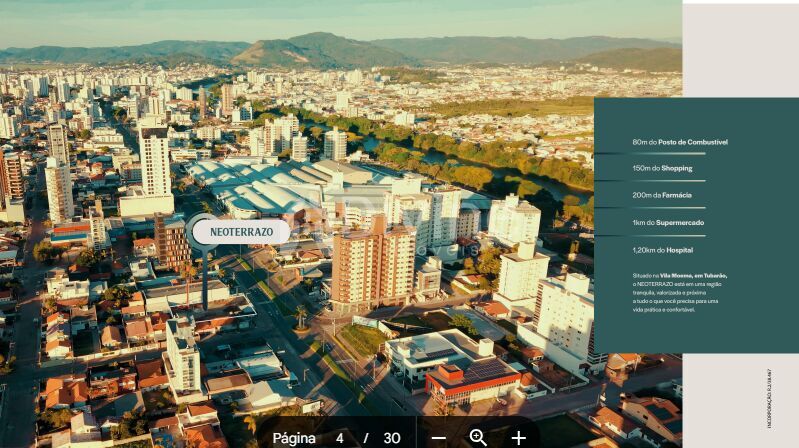Viewport: 799px width, 448px height.
Task: Click the mountain peak on the horizon
Action: pyautogui.click(x=318, y=40)
